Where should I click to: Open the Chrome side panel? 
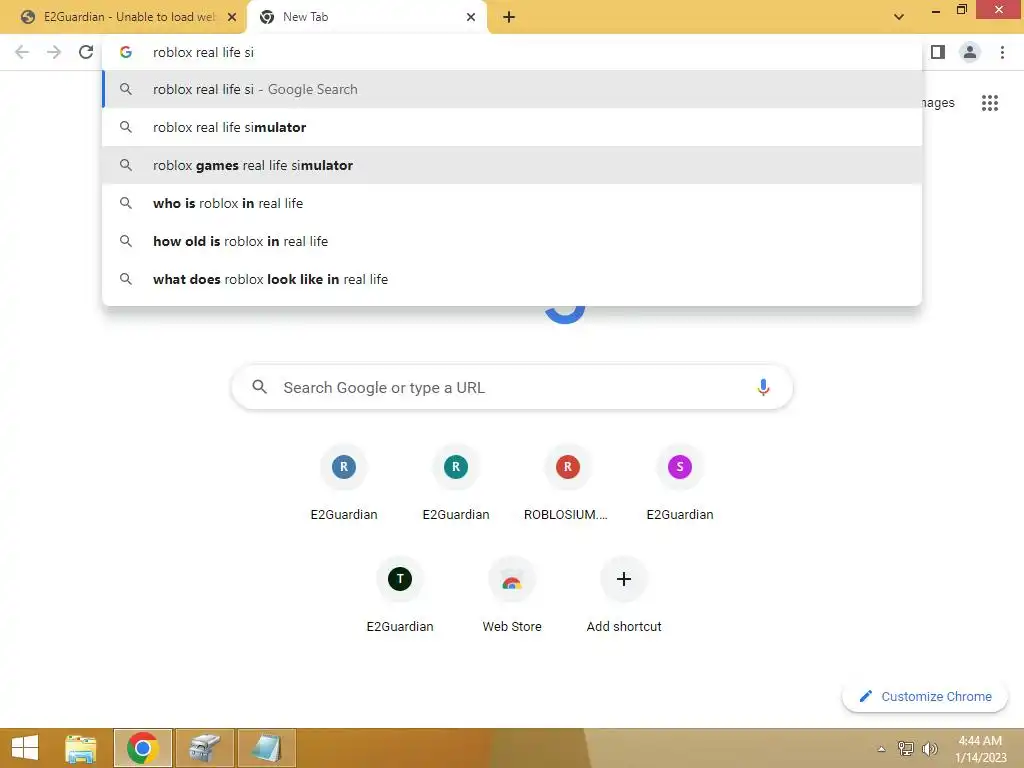tap(938, 52)
